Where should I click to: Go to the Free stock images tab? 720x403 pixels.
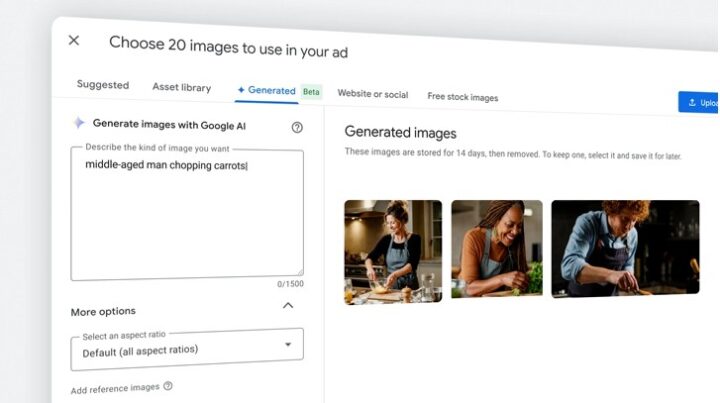tap(462, 97)
